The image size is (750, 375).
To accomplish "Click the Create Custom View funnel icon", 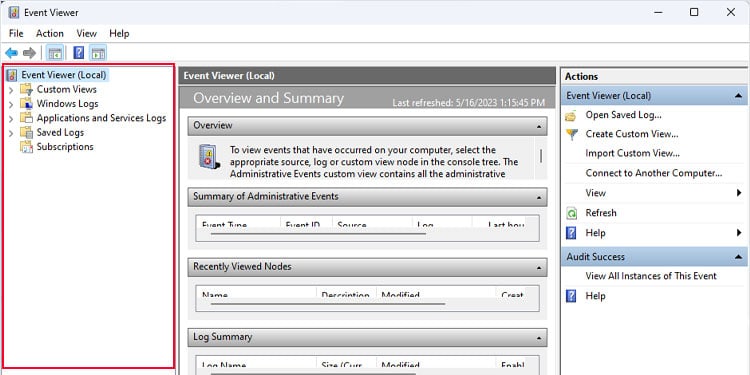I will click(572, 134).
